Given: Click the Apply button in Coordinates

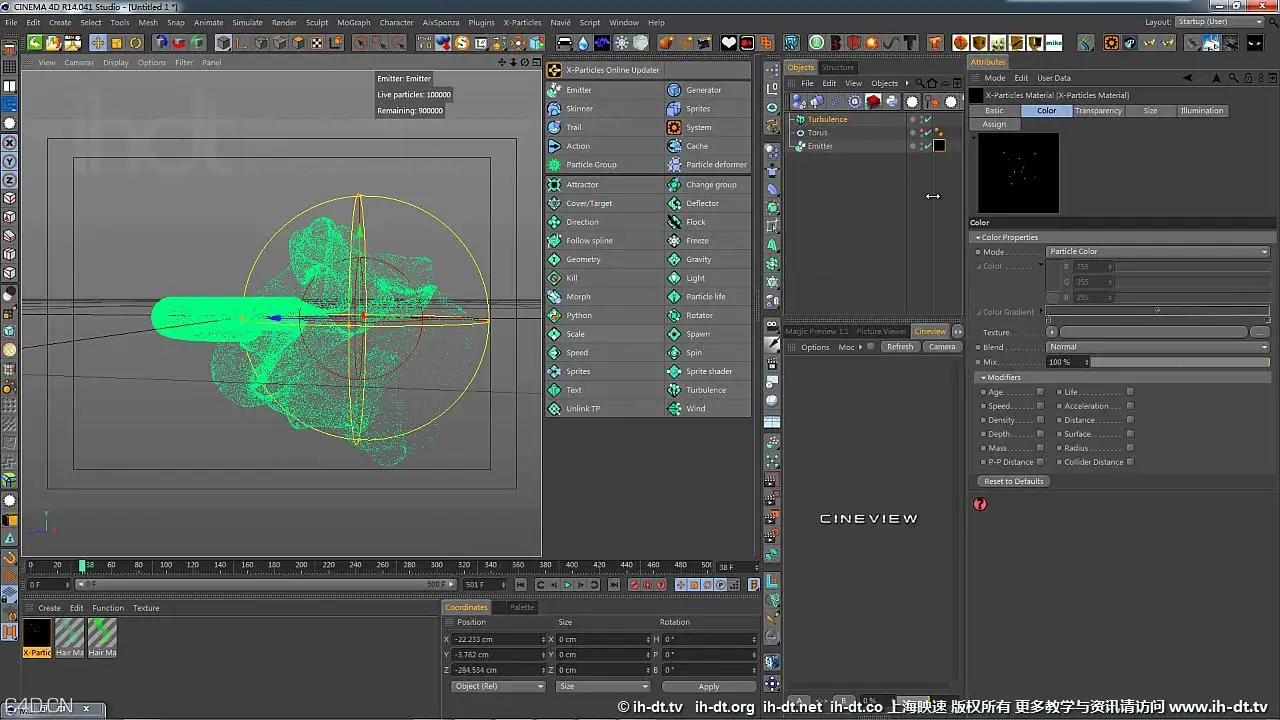Looking at the screenshot, I should (708, 687).
